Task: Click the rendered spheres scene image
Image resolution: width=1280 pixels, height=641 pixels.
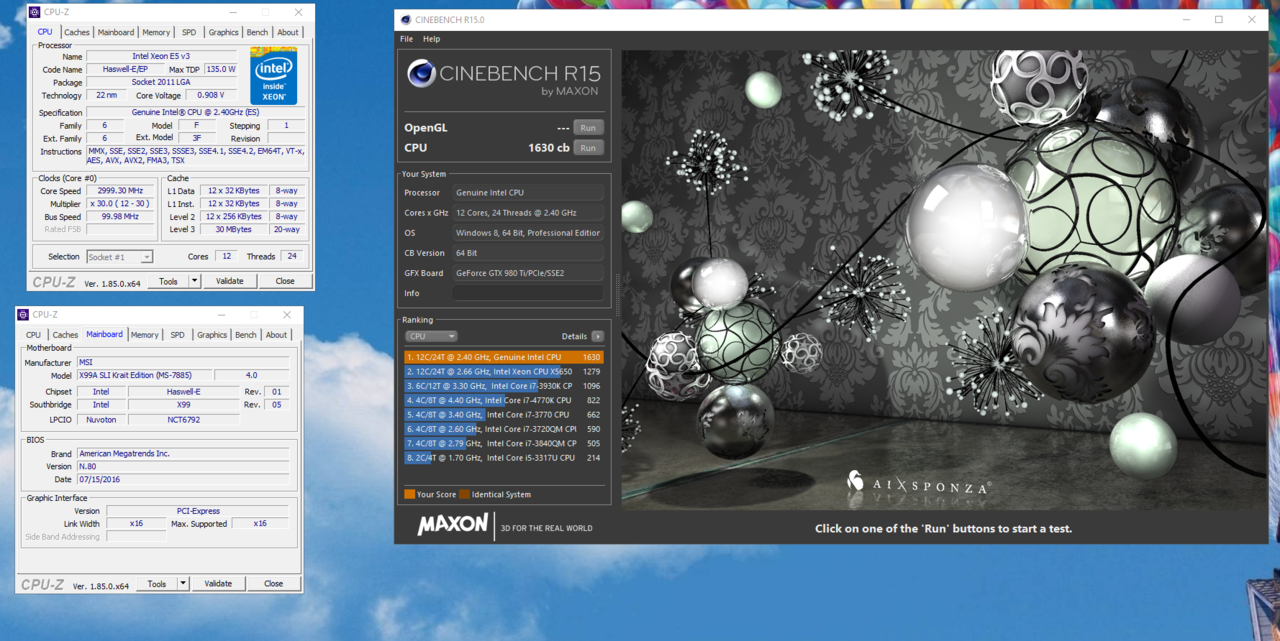Action: coord(944,280)
